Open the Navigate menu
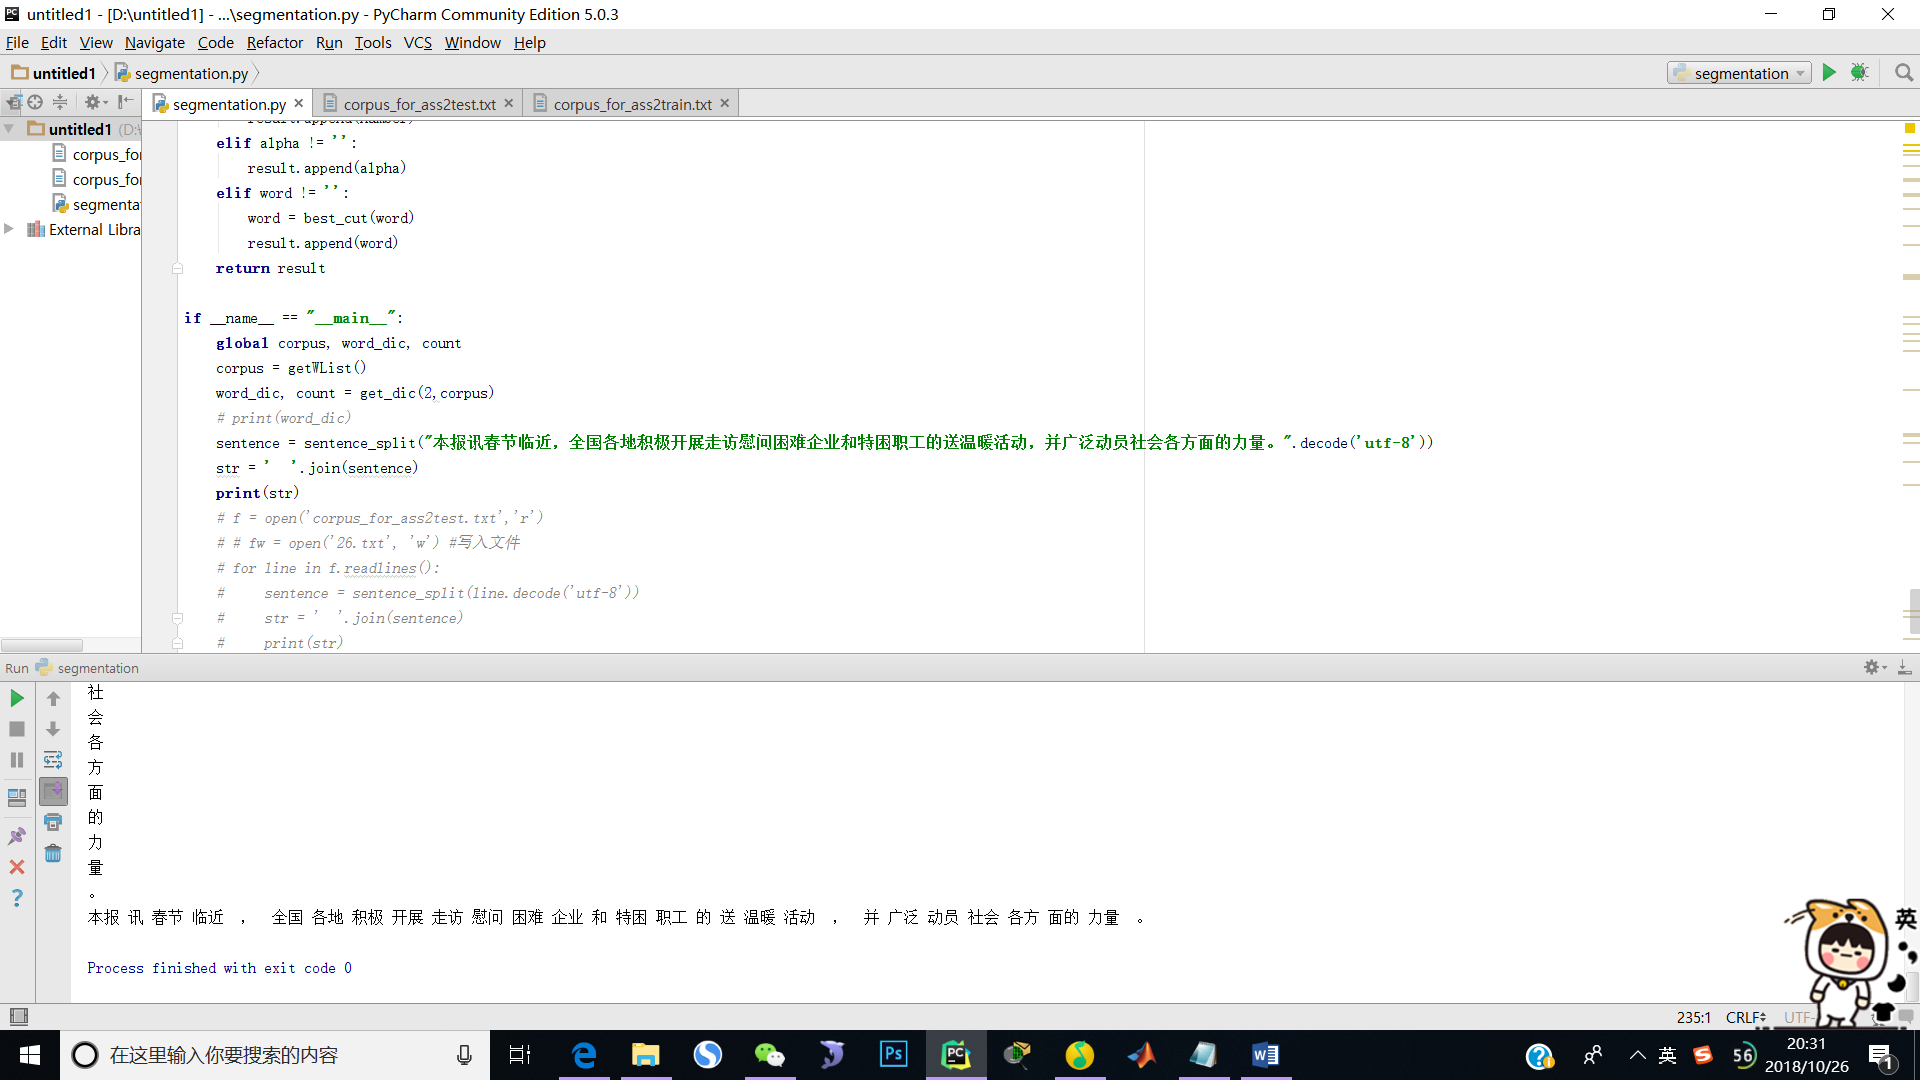The height and width of the screenshot is (1080, 1920). [x=154, y=42]
